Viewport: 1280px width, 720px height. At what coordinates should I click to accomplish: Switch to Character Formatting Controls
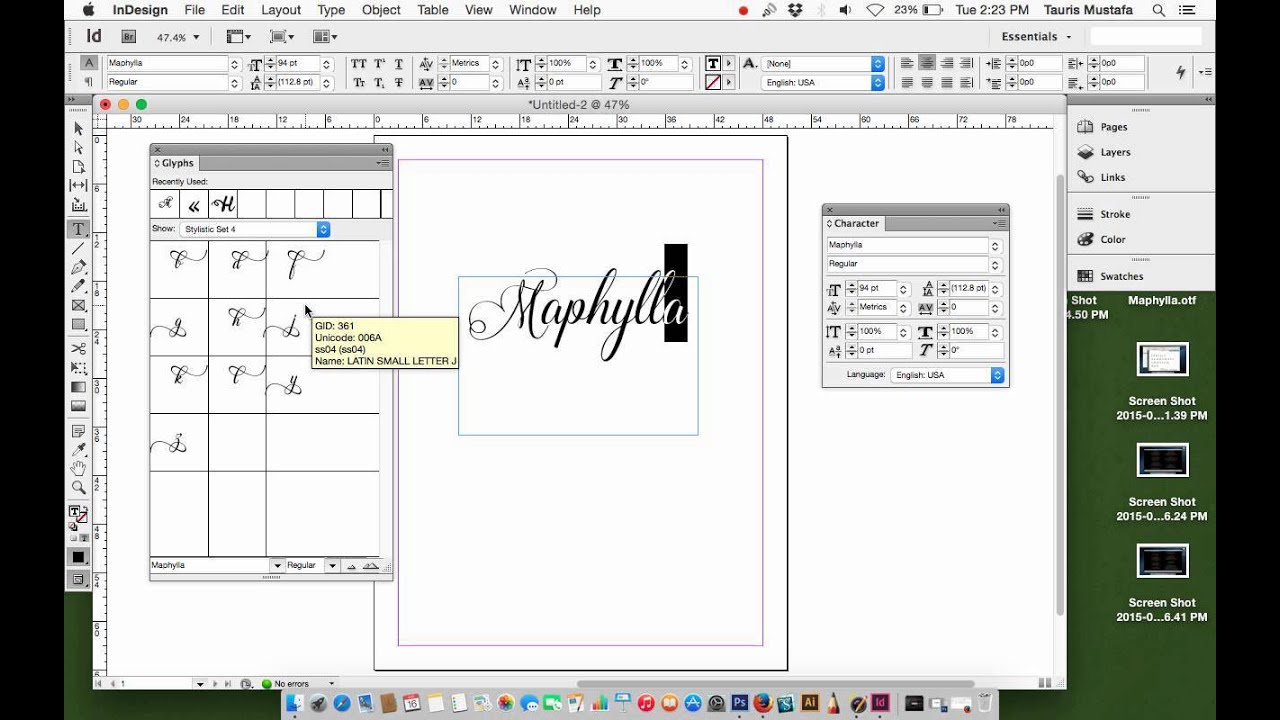tap(88, 63)
